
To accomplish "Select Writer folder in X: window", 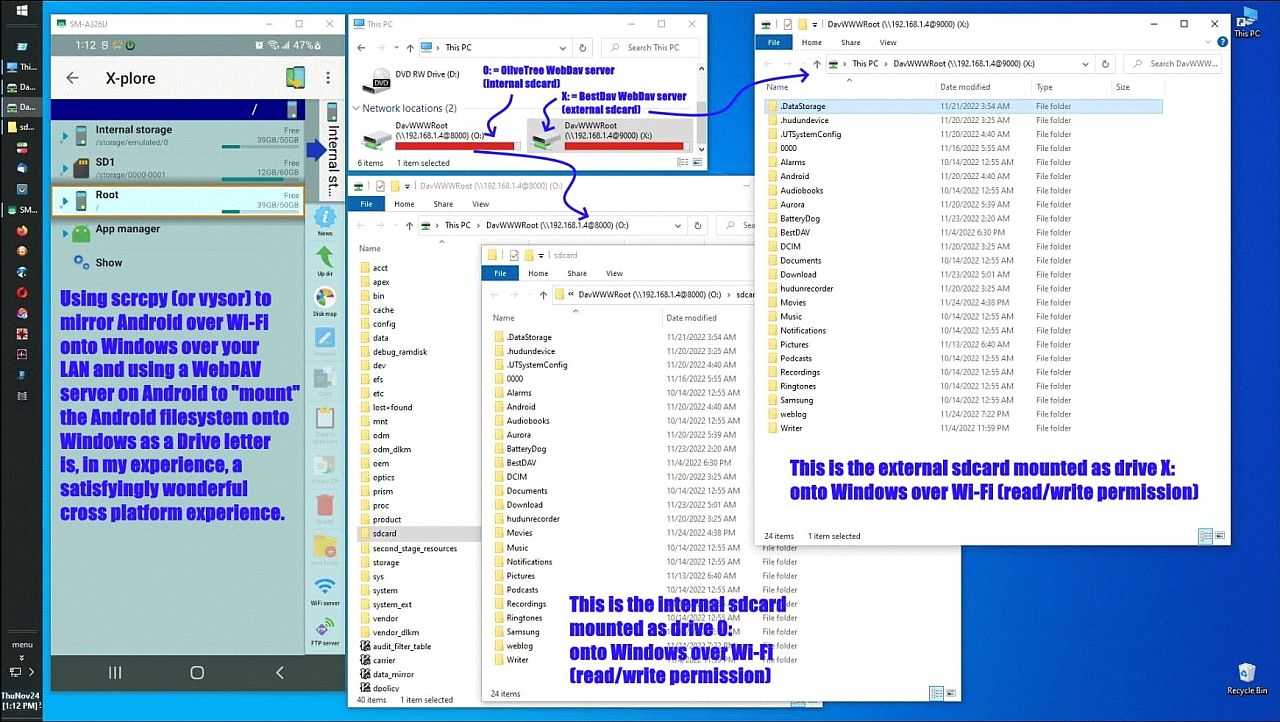I will click(x=791, y=428).
